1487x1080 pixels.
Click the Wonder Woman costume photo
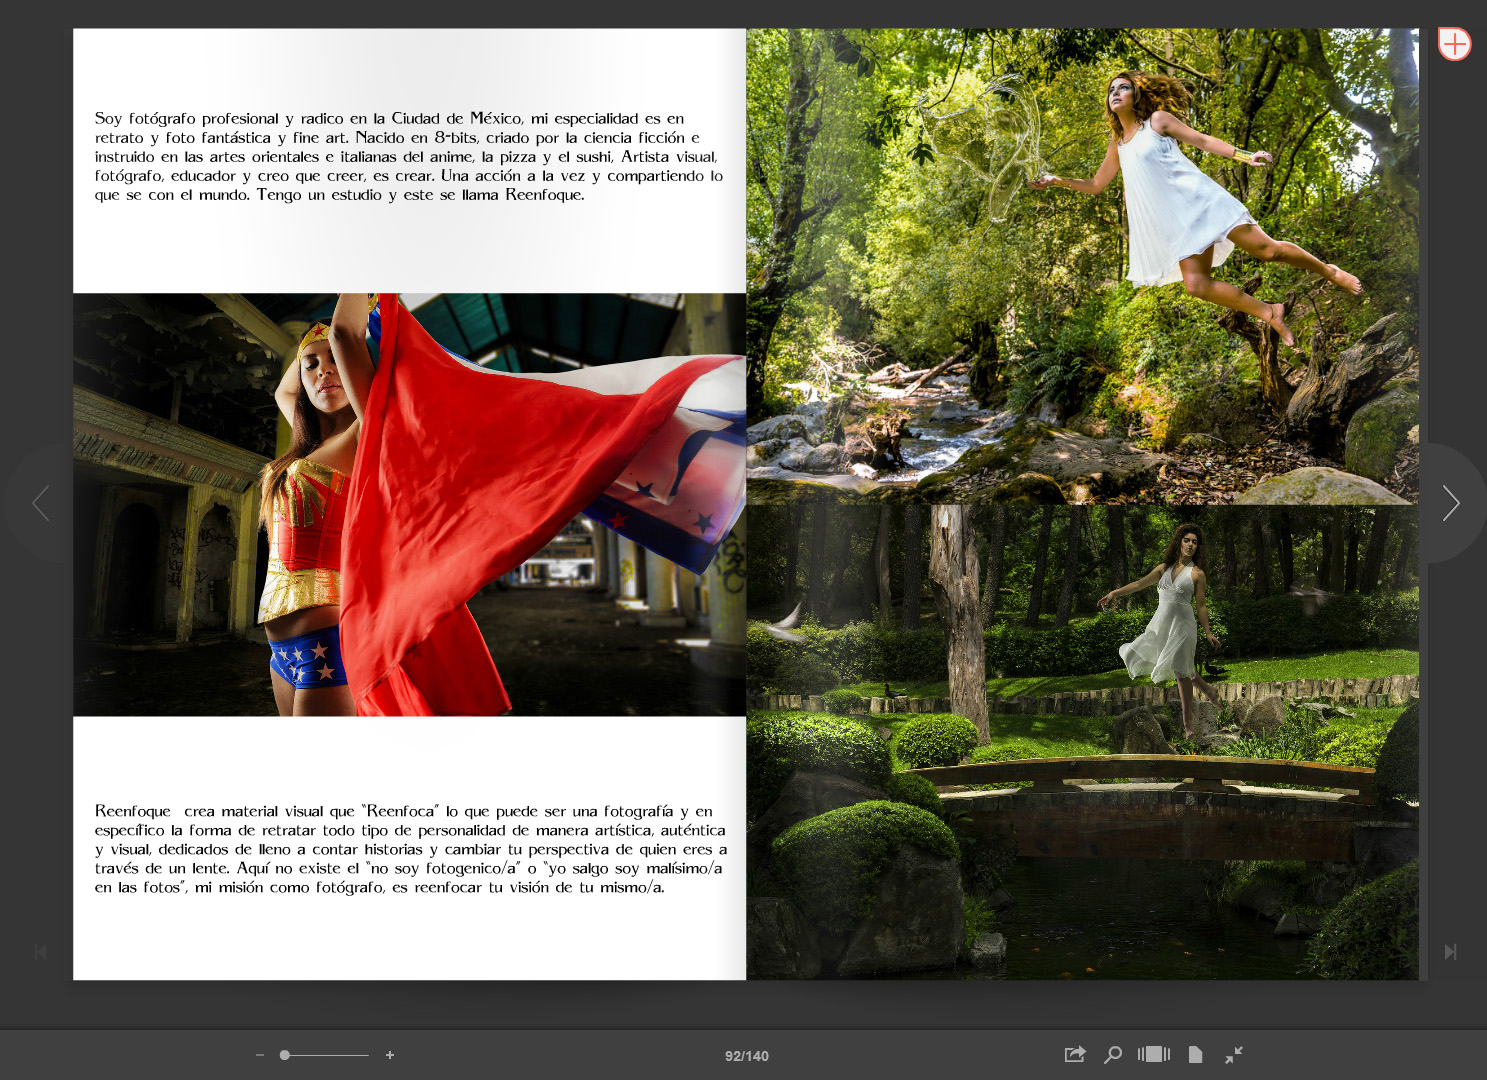410,504
